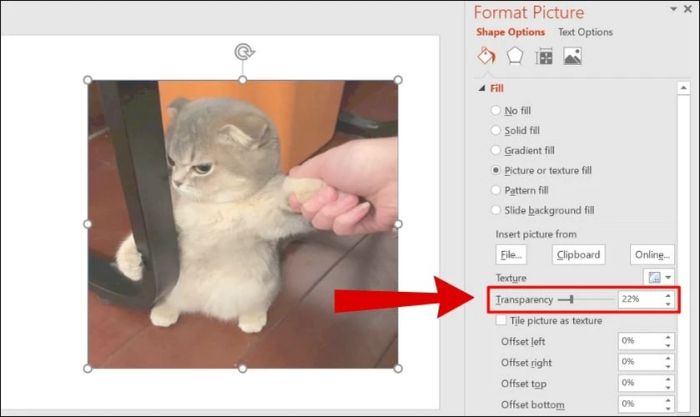
Task: Open the Texture dropdown
Action: (x=659, y=277)
